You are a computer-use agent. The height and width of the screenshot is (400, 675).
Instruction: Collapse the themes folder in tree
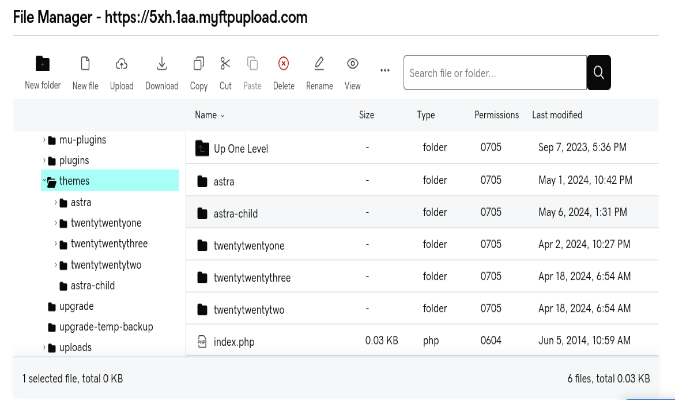coord(44,181)
